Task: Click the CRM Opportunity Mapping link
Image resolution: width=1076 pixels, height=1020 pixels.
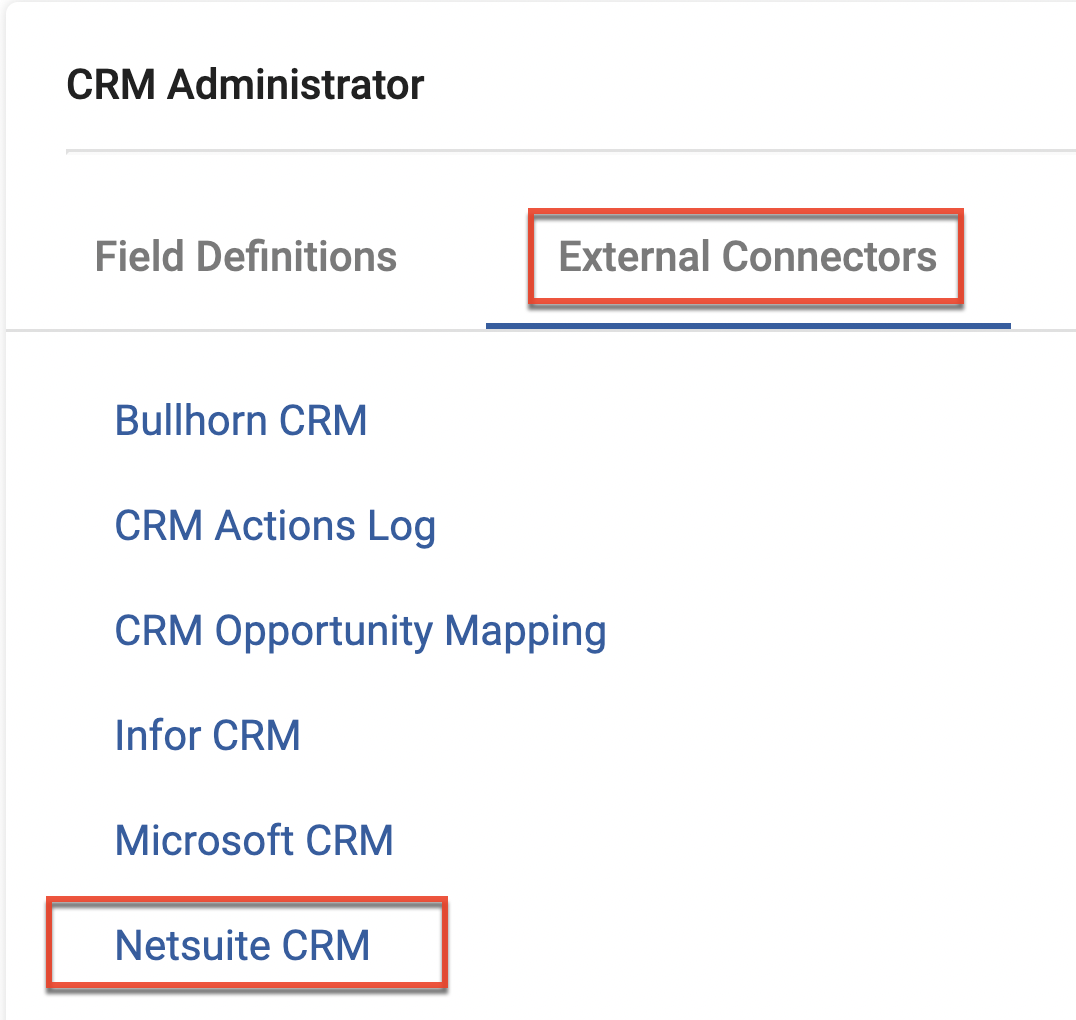Action: pyautogui.click(x=360, y=631)
